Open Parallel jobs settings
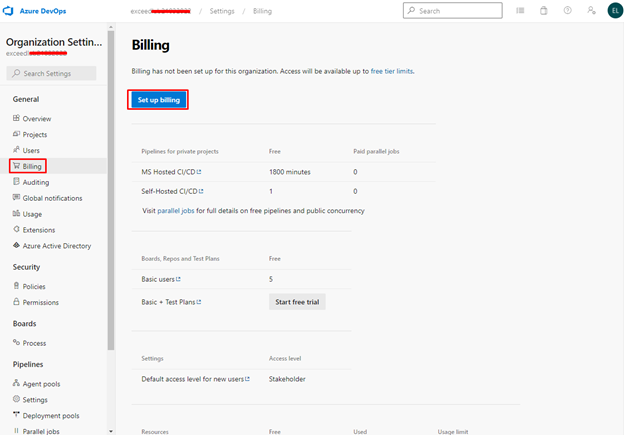This screenshot has height=435, width=624. (41, 431)
